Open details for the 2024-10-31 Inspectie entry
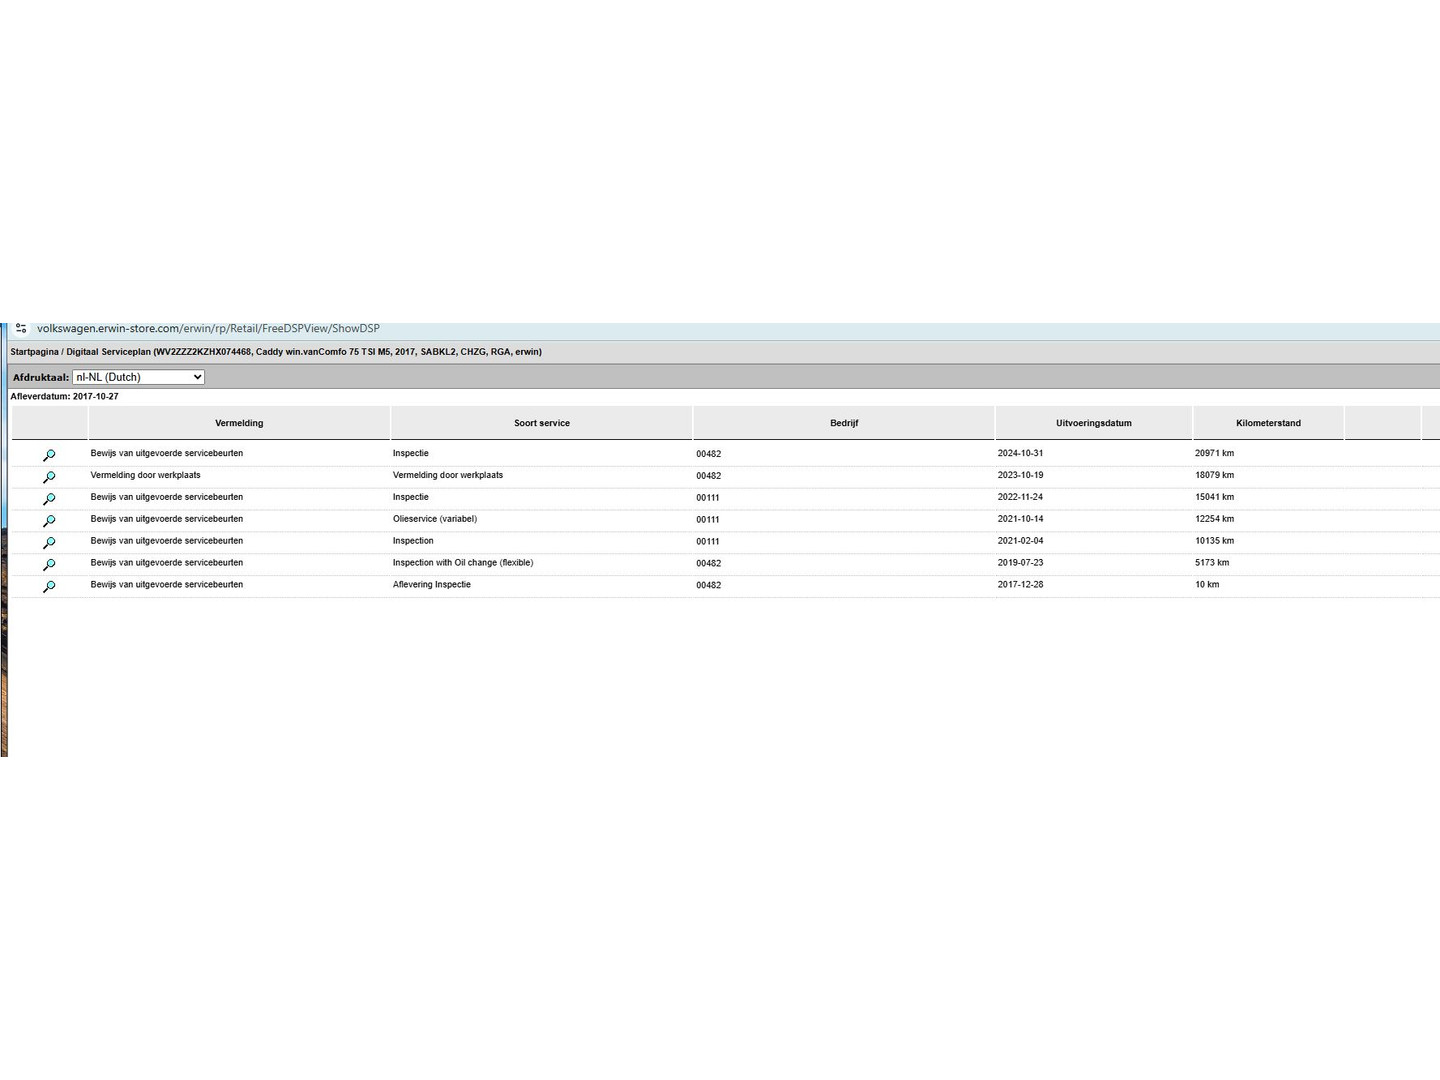The image size is (1440, 1080). point(49,455)
